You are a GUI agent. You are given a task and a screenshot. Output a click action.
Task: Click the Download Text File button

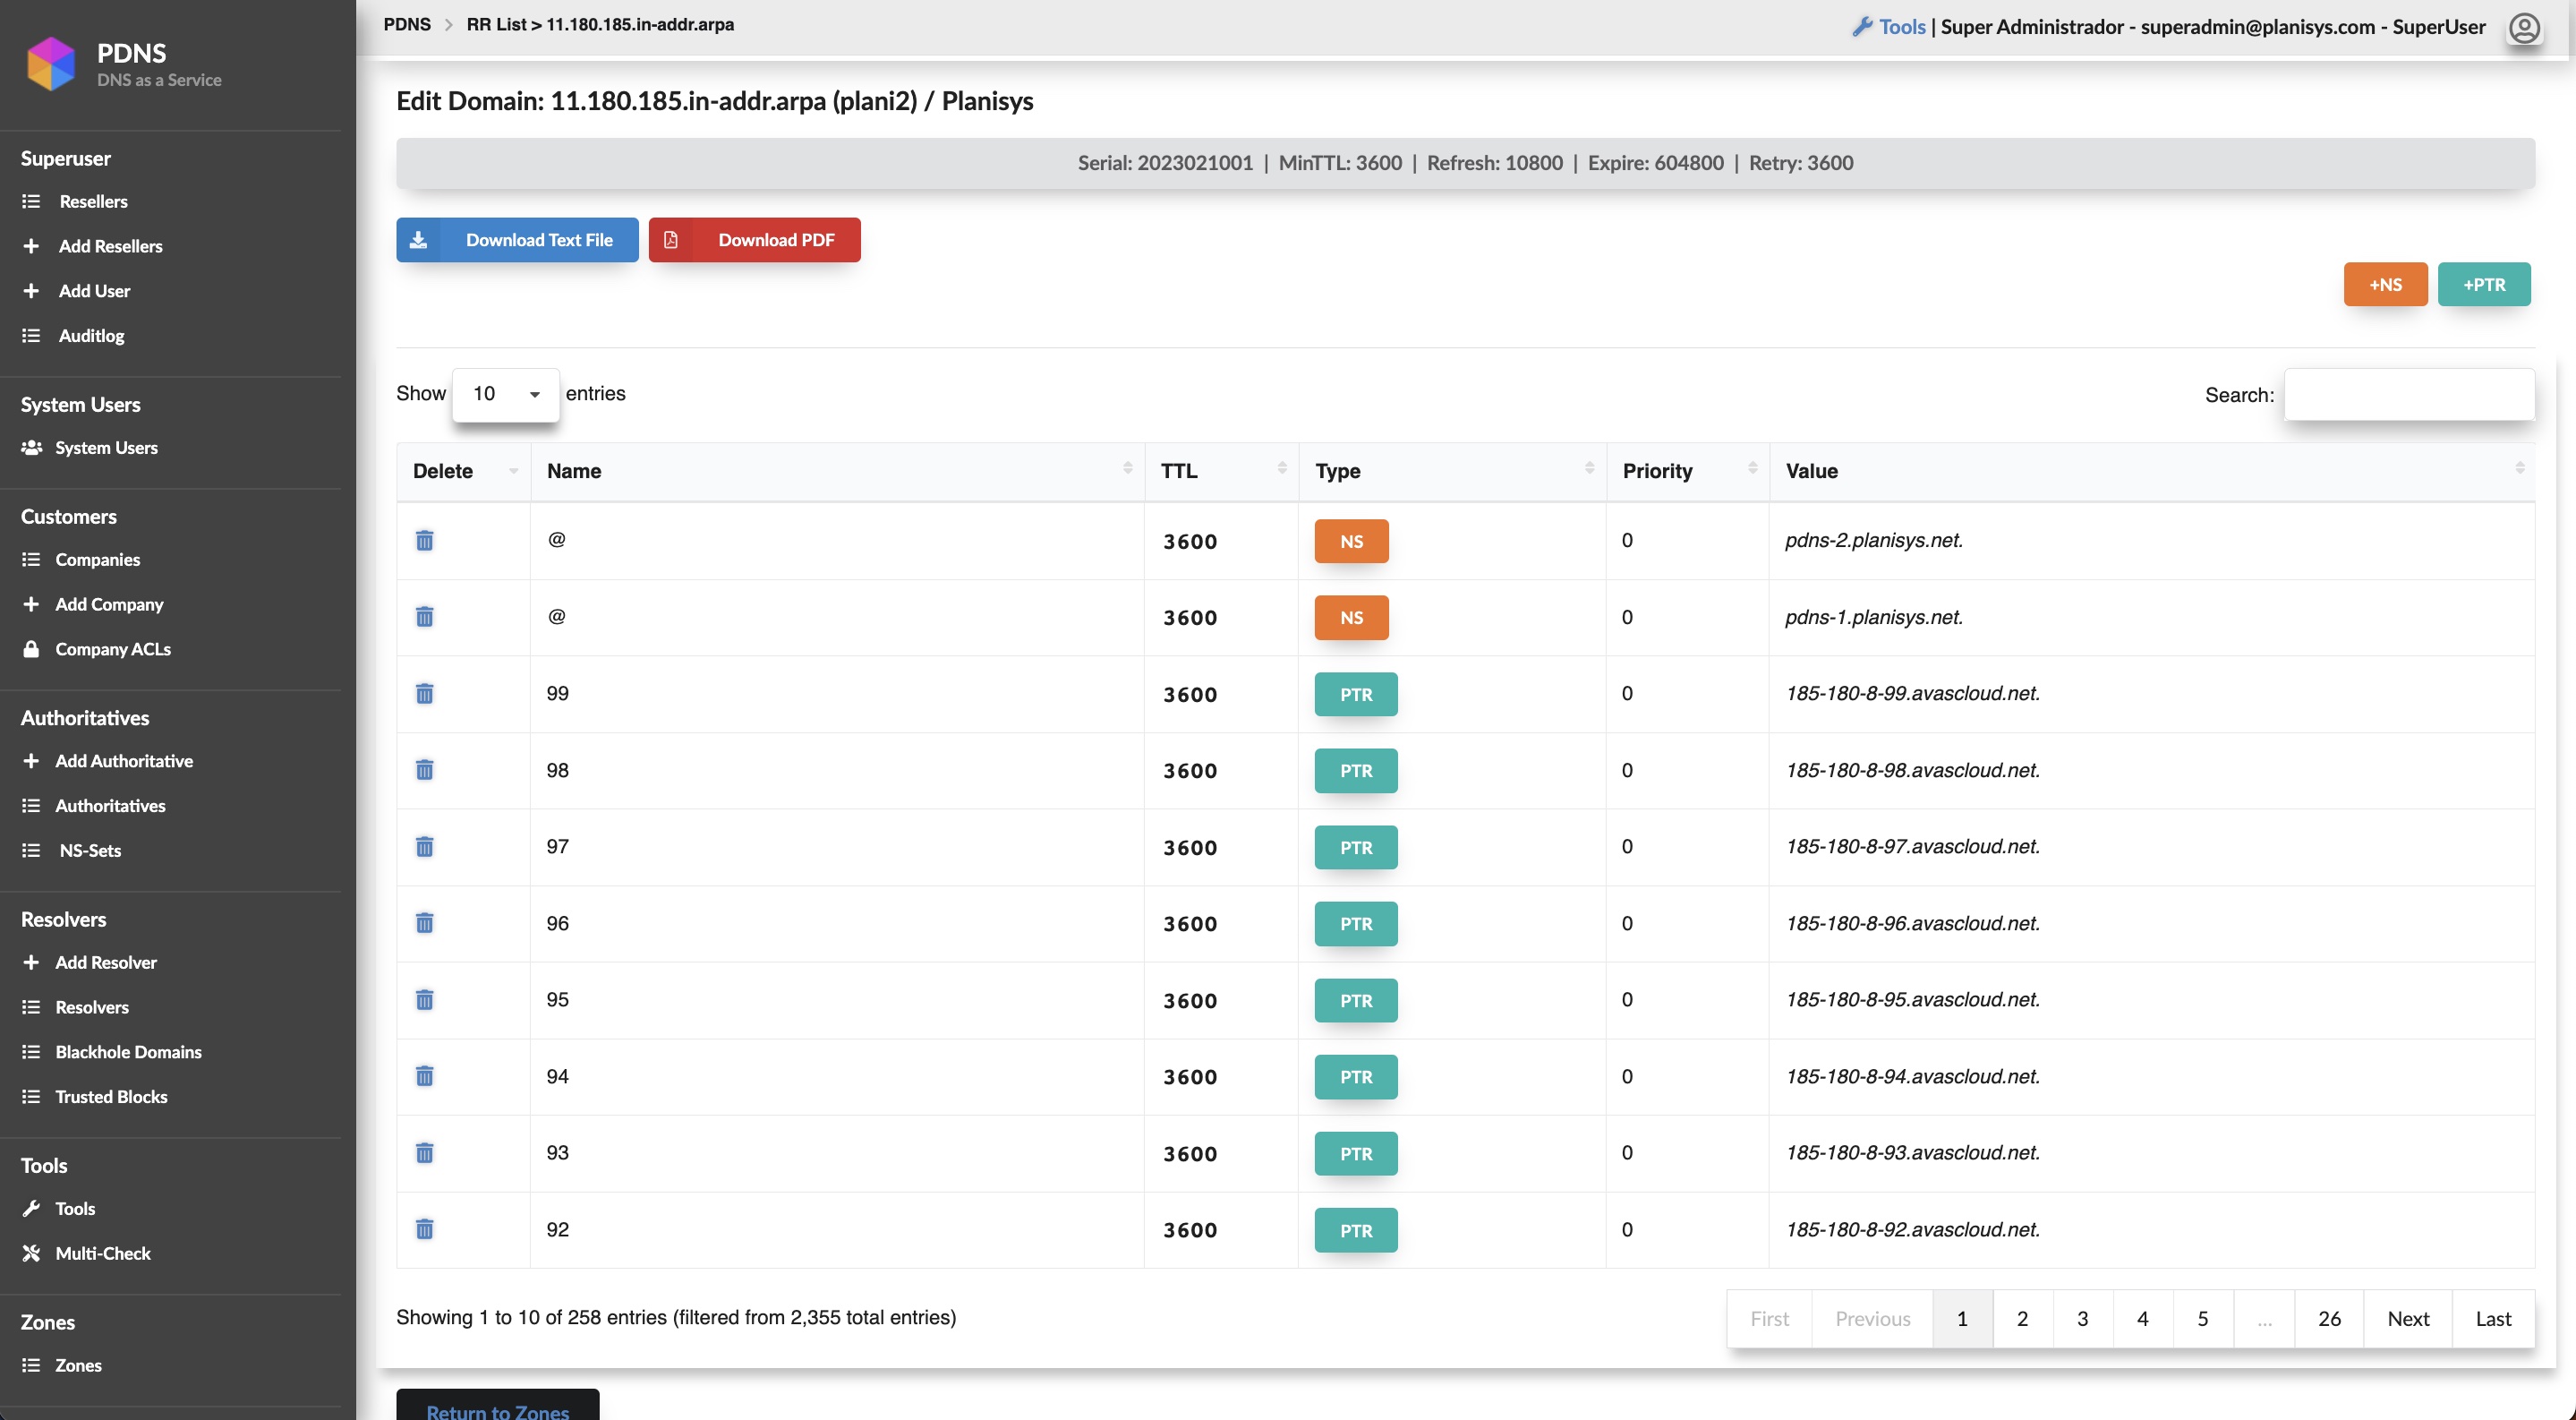coord(517,240)
